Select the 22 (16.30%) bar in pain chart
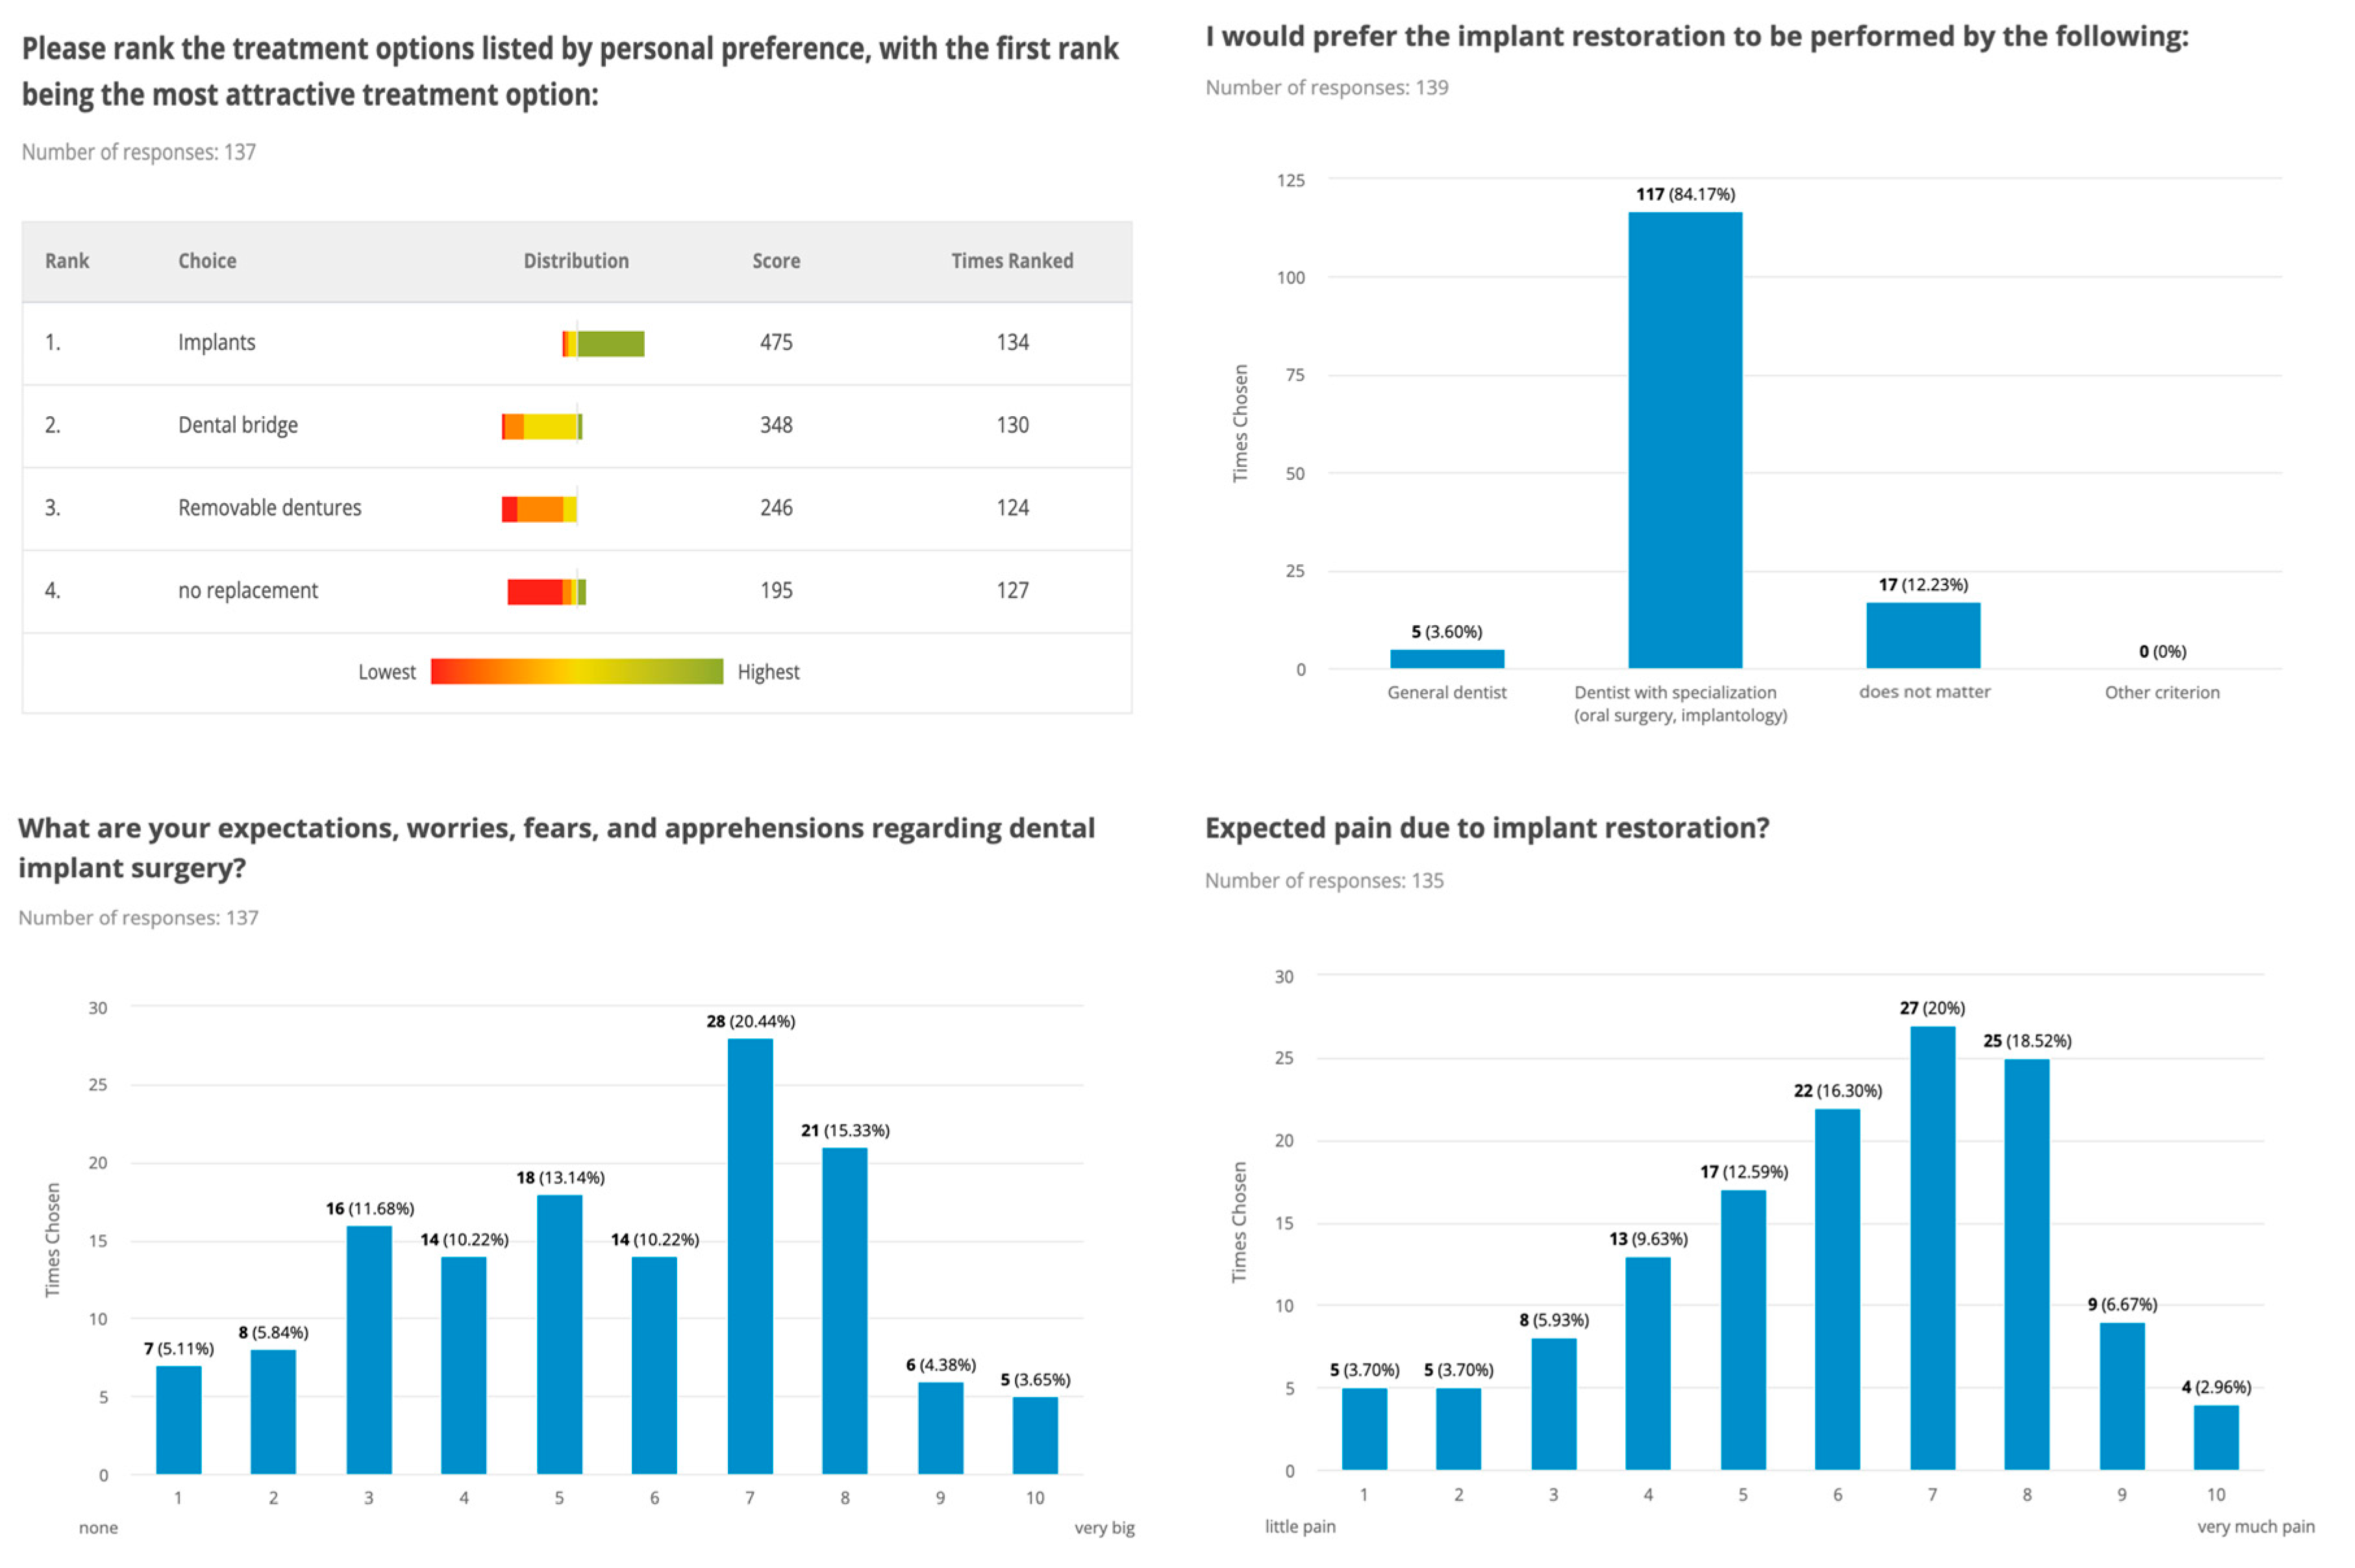2355x1568 pixels. 1837,1289
